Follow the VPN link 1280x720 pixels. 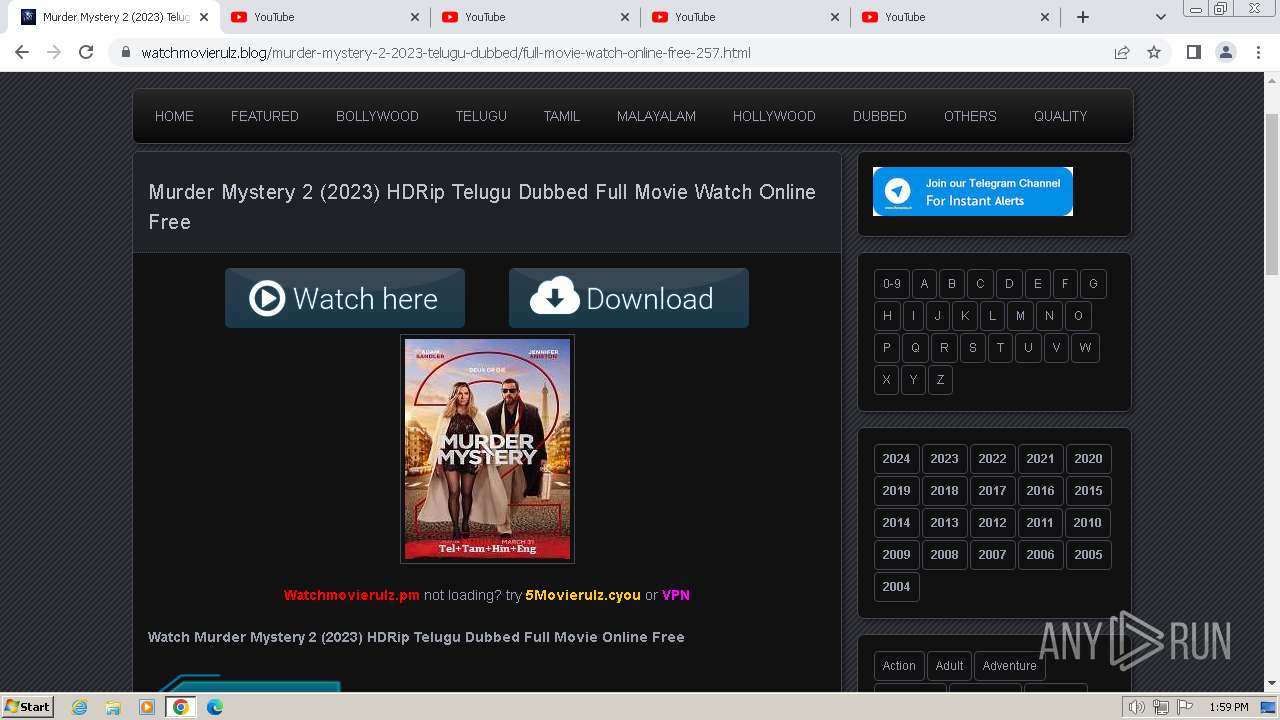[676, 595]
